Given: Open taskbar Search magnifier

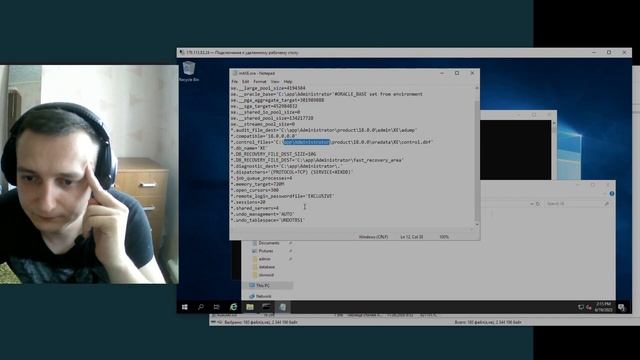Looking at the screenshot, I should (200, 307).
